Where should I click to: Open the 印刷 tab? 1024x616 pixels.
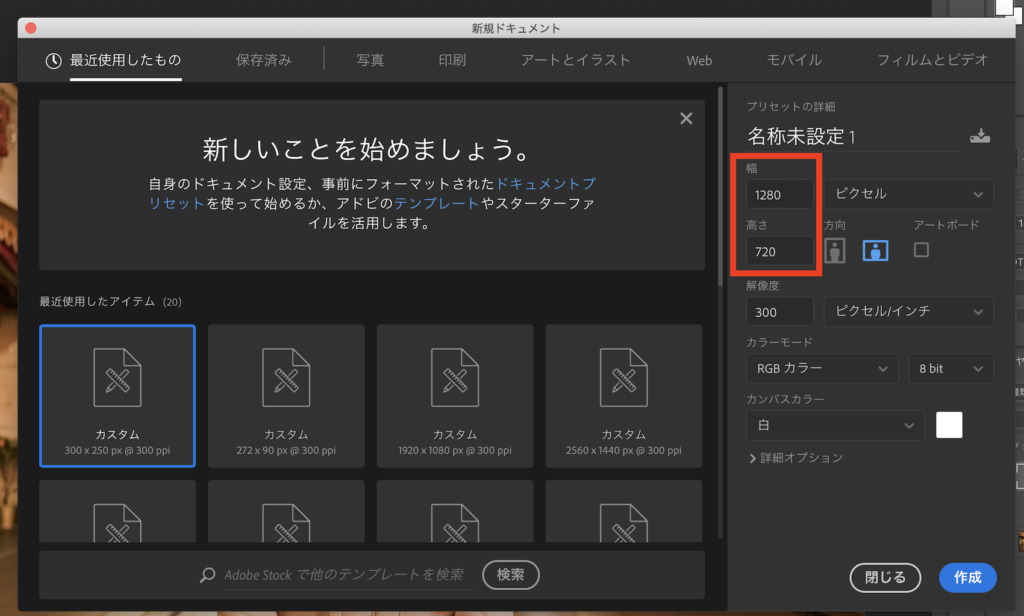(452, 60)
